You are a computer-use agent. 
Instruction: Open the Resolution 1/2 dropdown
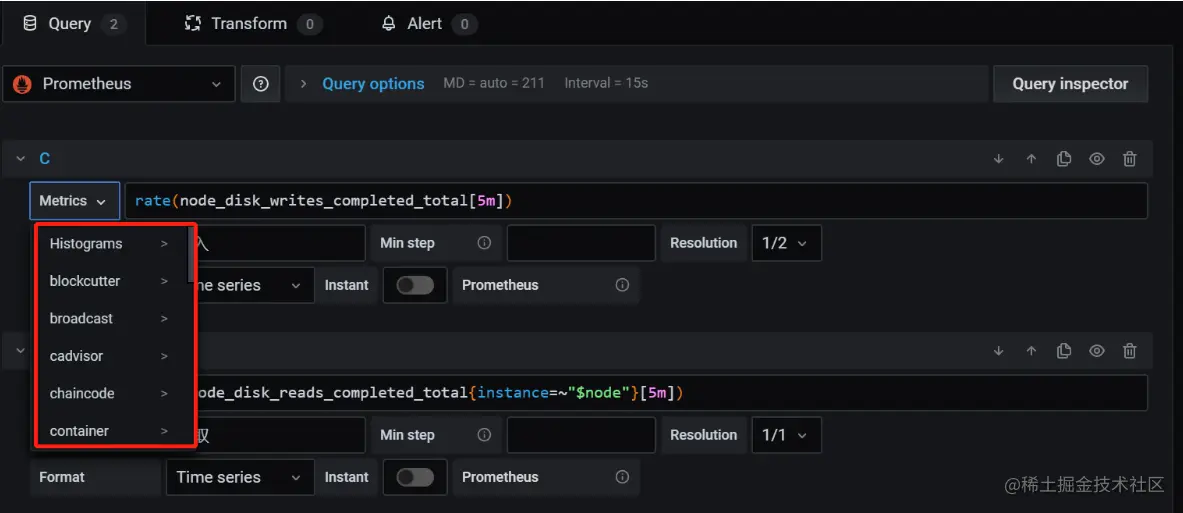click(786, 243)
